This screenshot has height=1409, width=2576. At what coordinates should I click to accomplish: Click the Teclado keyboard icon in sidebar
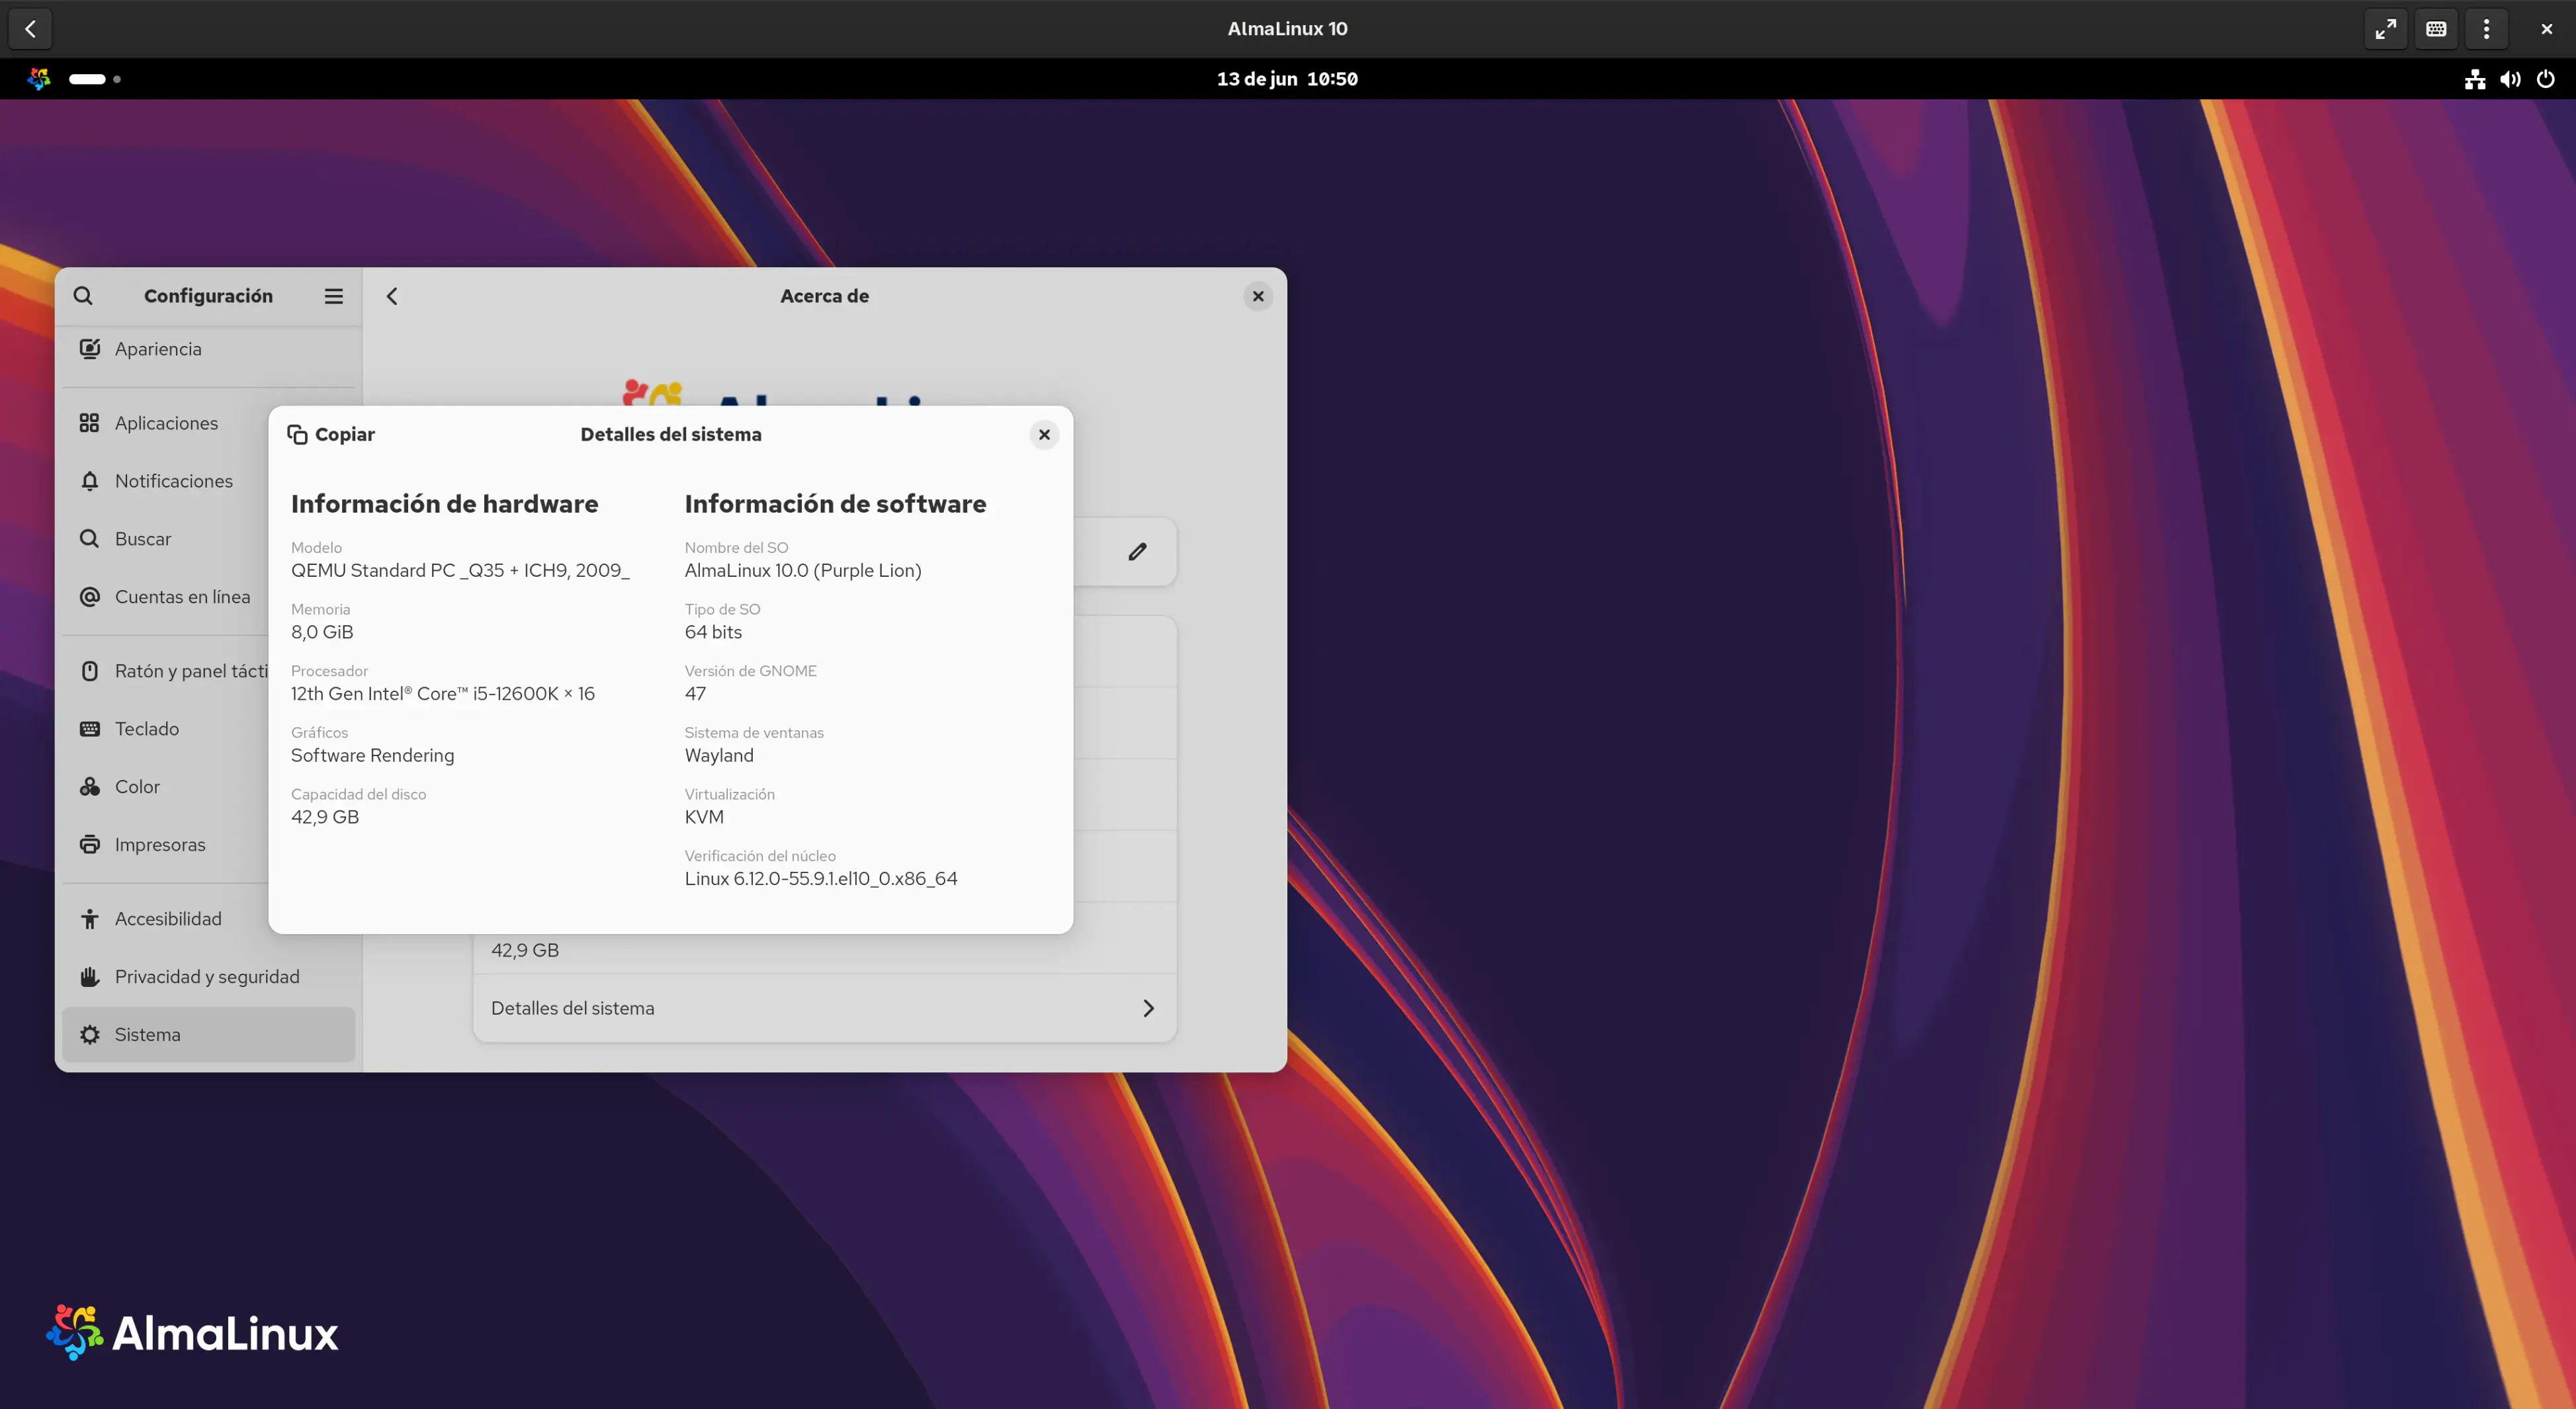[90, 729]
